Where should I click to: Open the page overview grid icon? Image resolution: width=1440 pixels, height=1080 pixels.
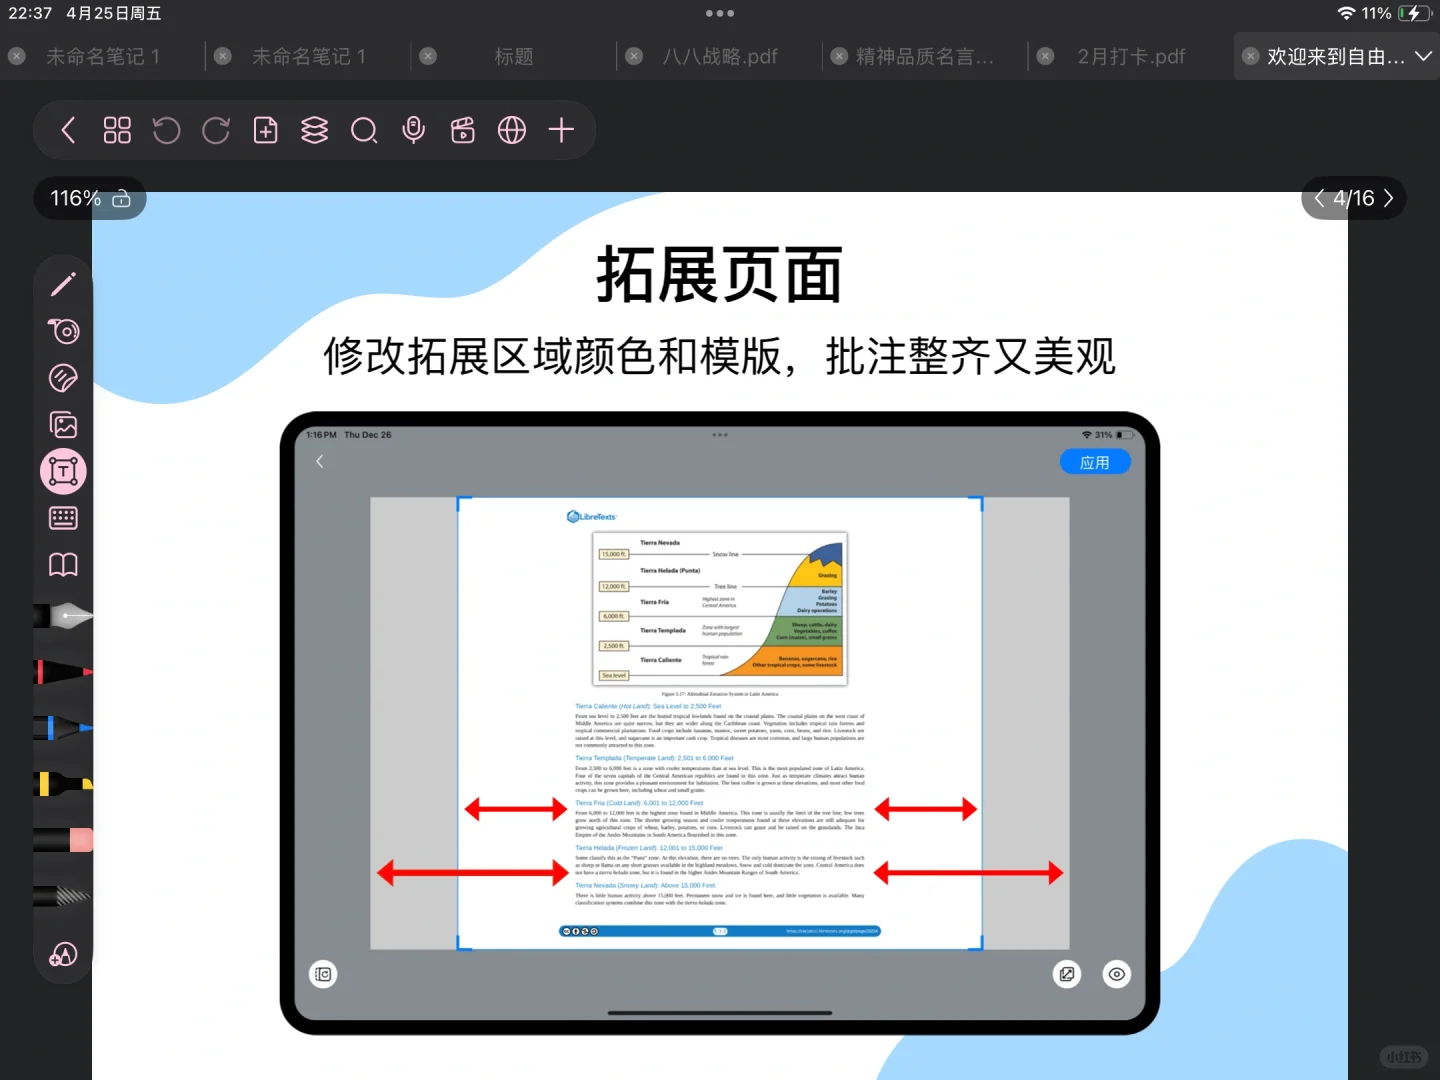(116, 130)
